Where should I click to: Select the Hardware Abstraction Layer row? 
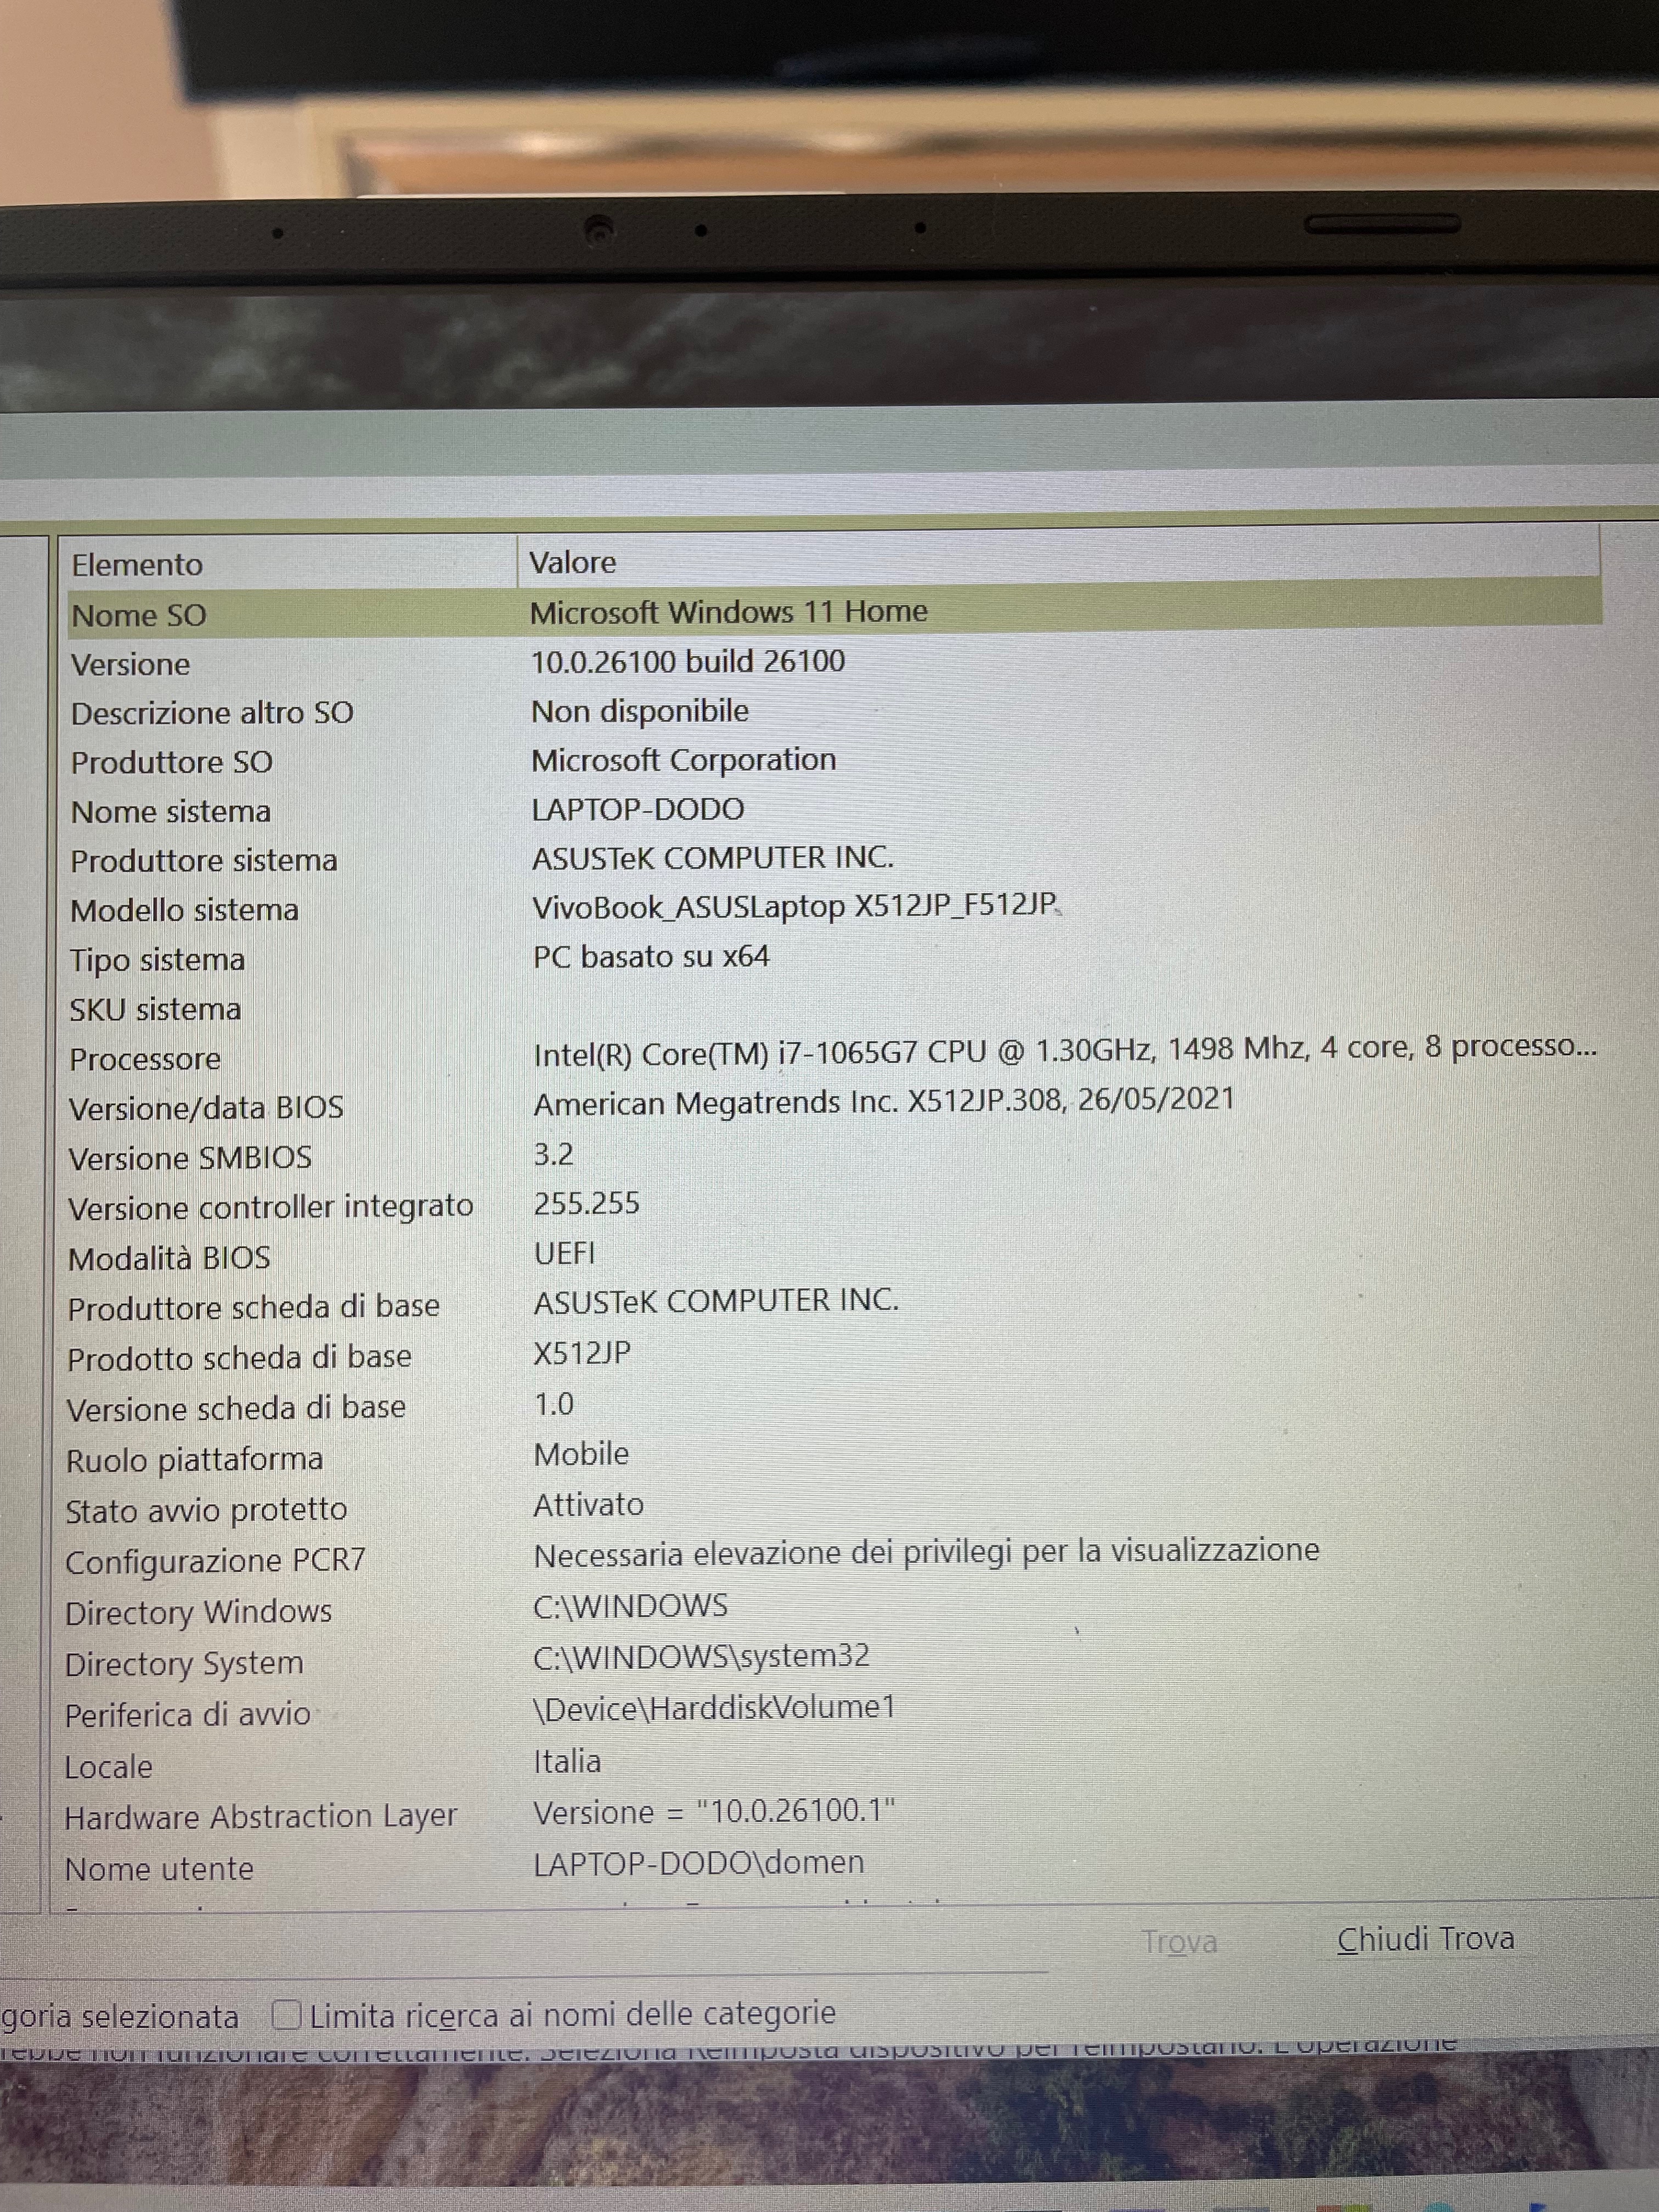click(x=260, y=1817)
